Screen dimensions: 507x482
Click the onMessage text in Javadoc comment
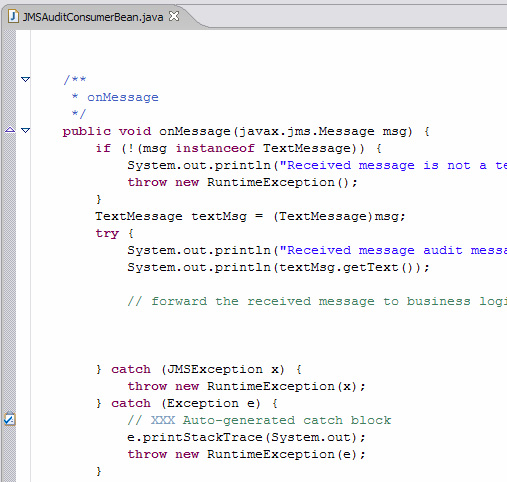123,97
